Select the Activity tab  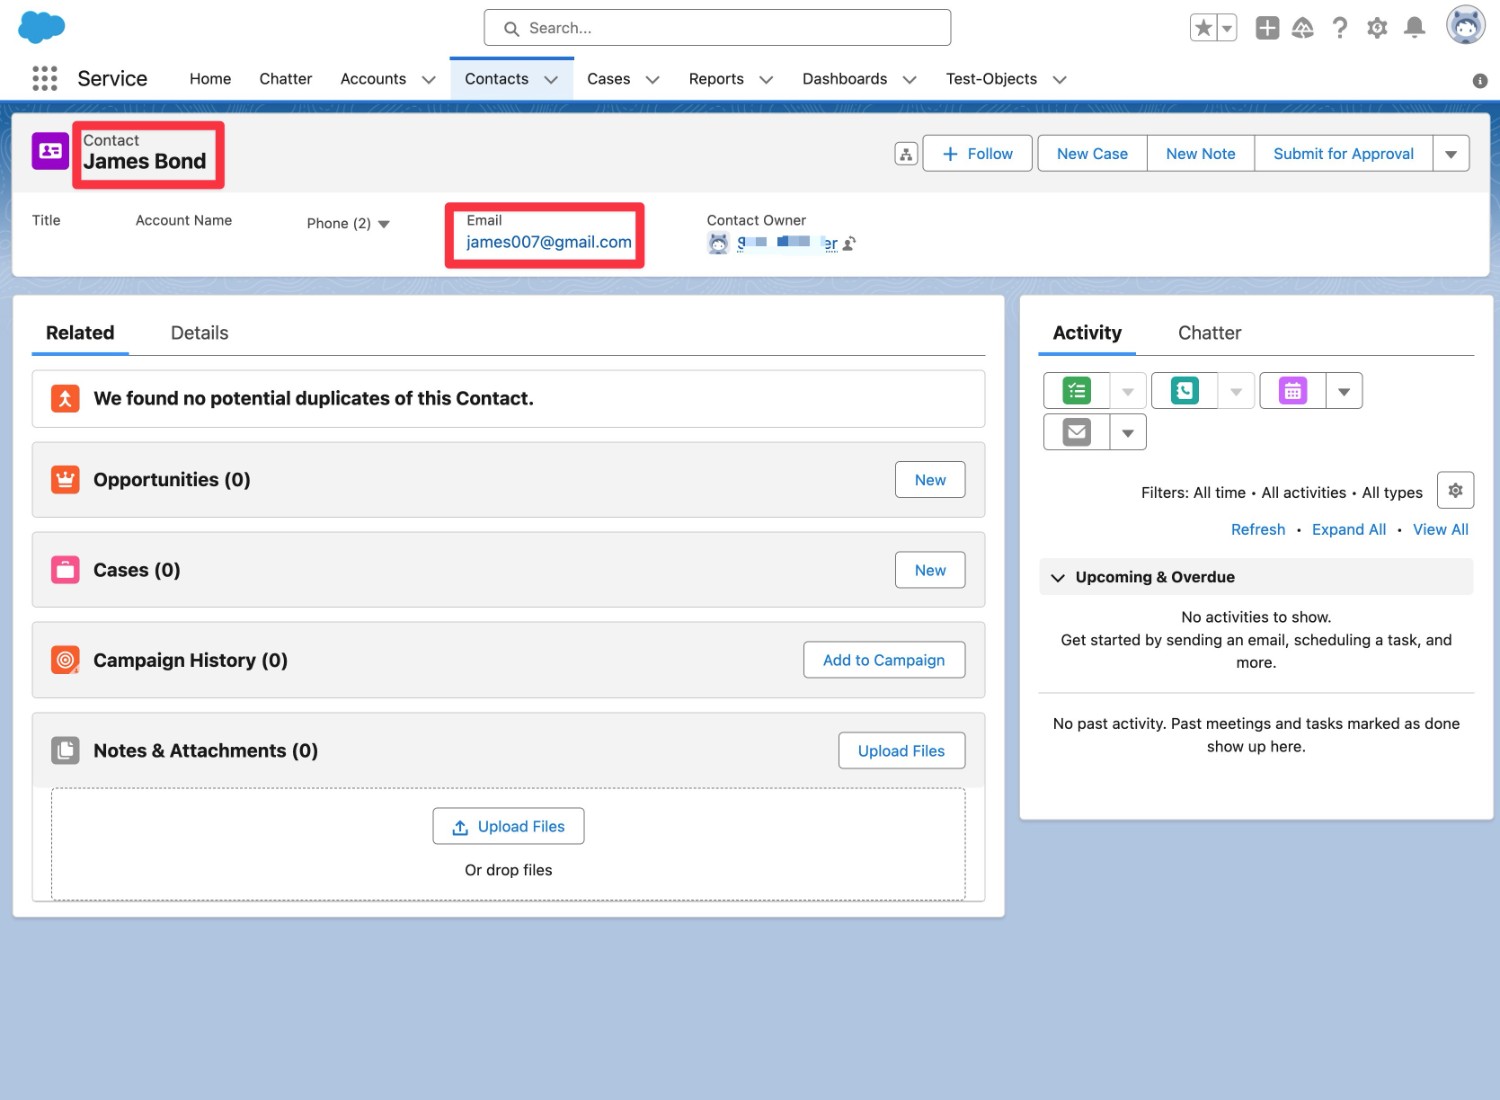(1087, 333)
